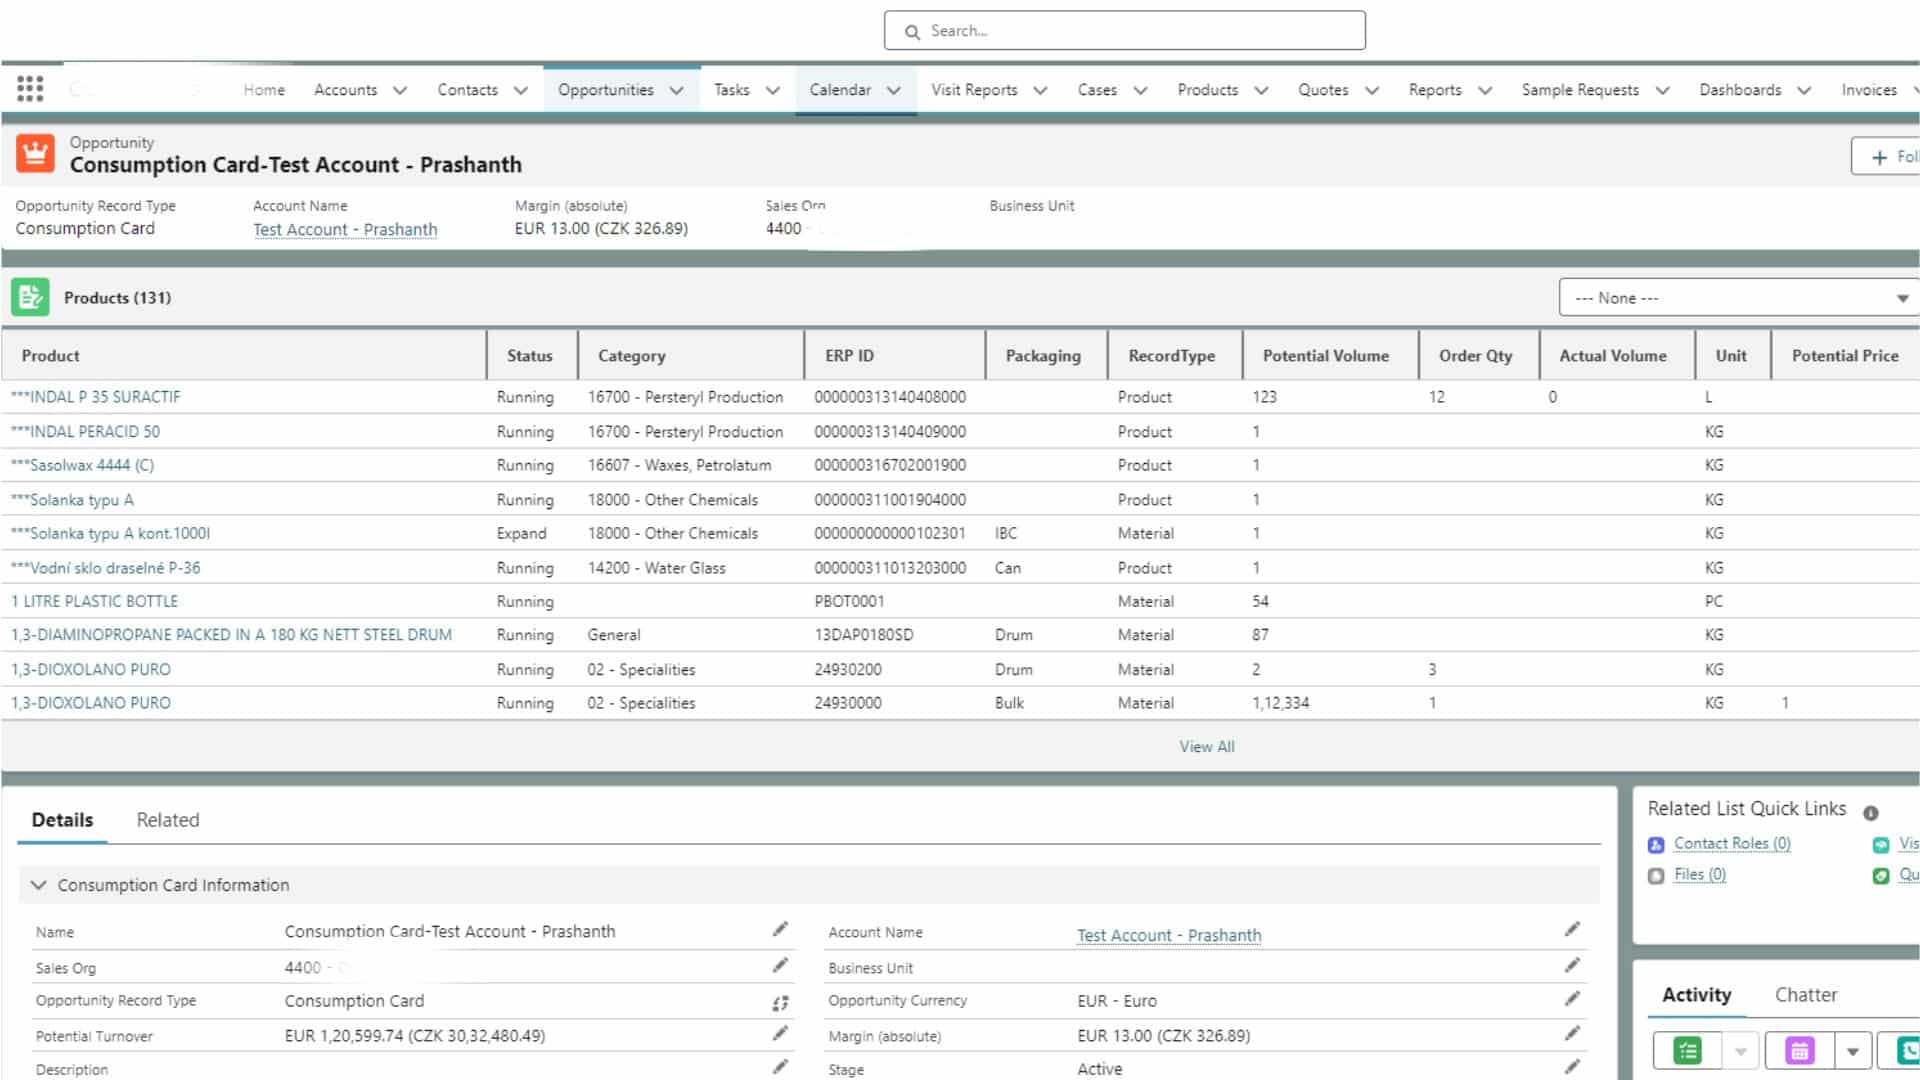Open the Reports tab

click(x=1435, y=90)
